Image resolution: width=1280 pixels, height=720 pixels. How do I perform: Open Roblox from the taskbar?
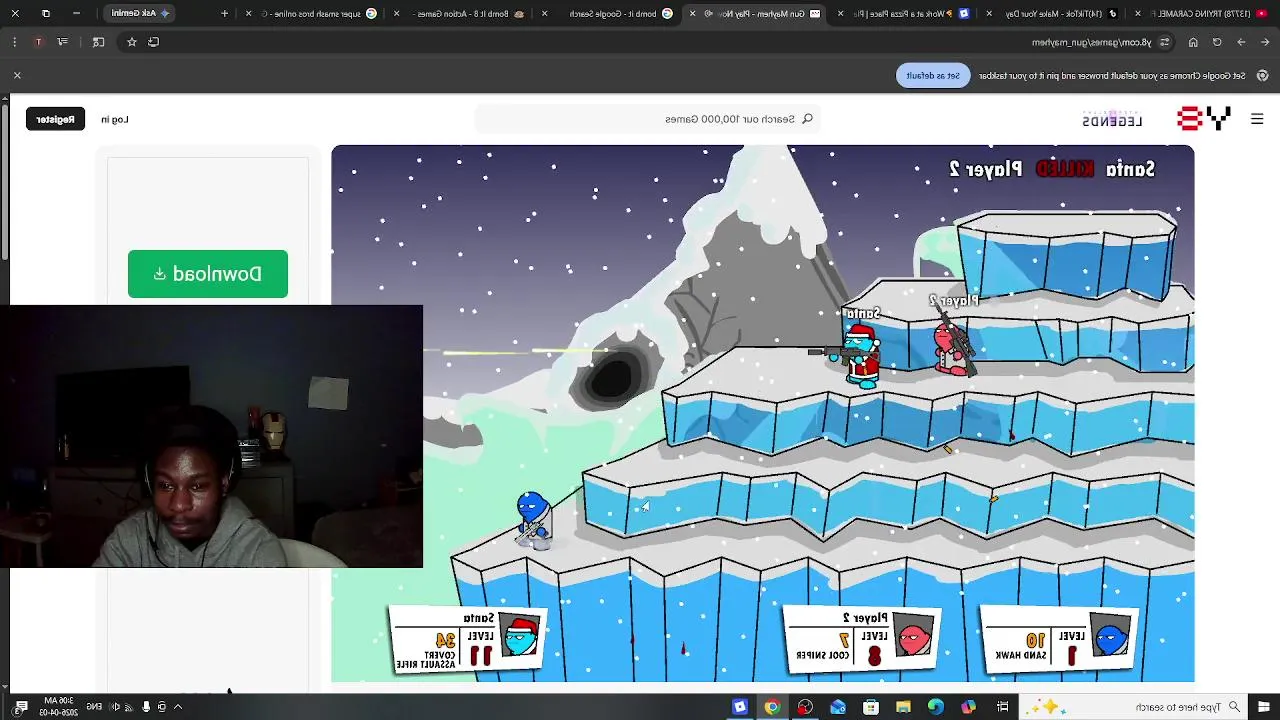740,707
